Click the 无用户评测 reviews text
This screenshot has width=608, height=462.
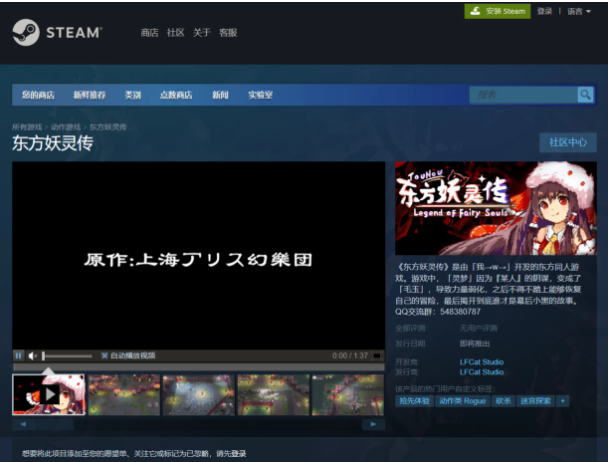[478, 329]
